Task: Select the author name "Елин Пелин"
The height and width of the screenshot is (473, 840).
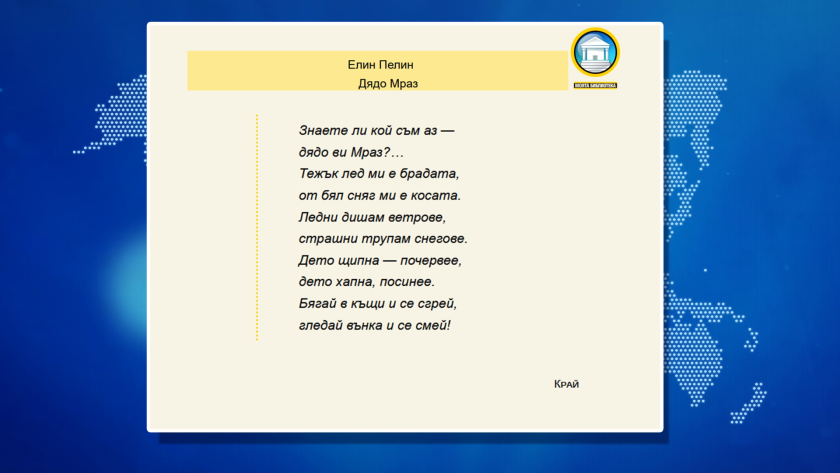Action: 380,64
